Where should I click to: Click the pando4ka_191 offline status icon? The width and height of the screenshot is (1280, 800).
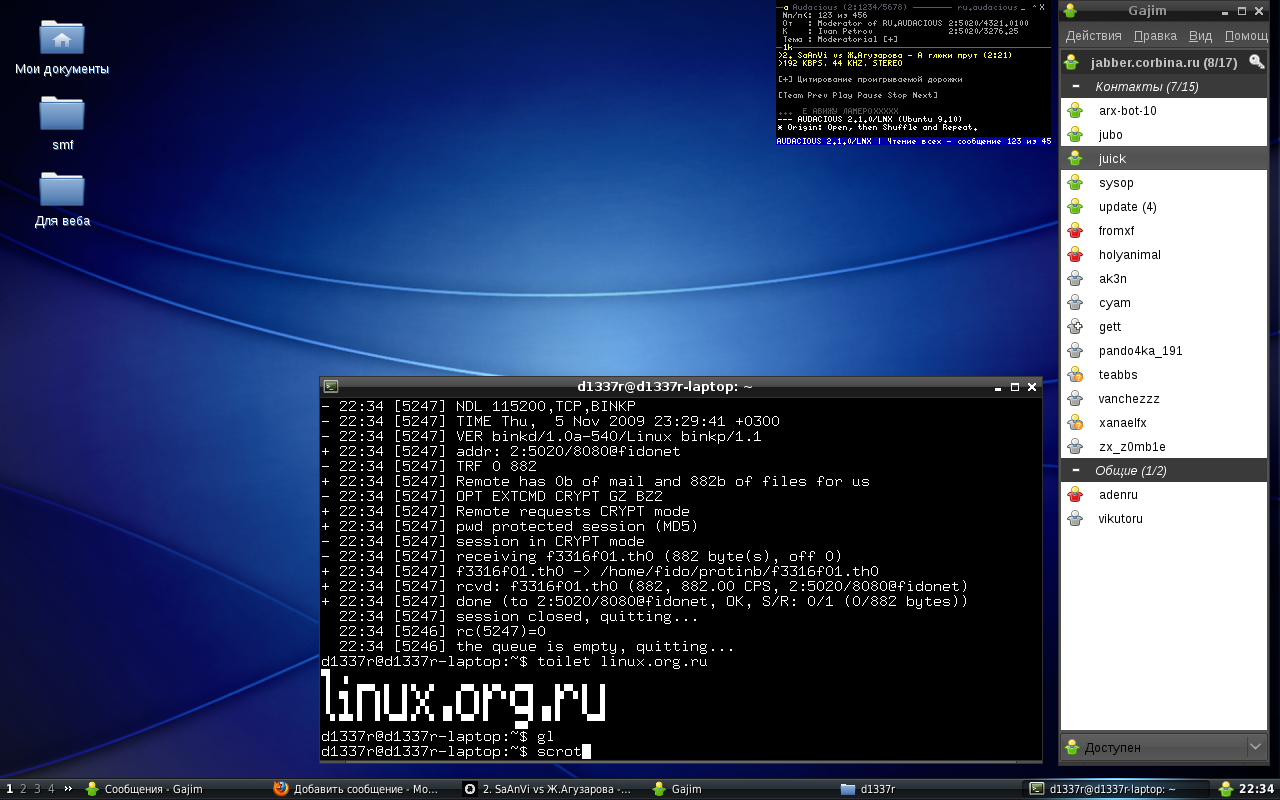click(1075, 351)
